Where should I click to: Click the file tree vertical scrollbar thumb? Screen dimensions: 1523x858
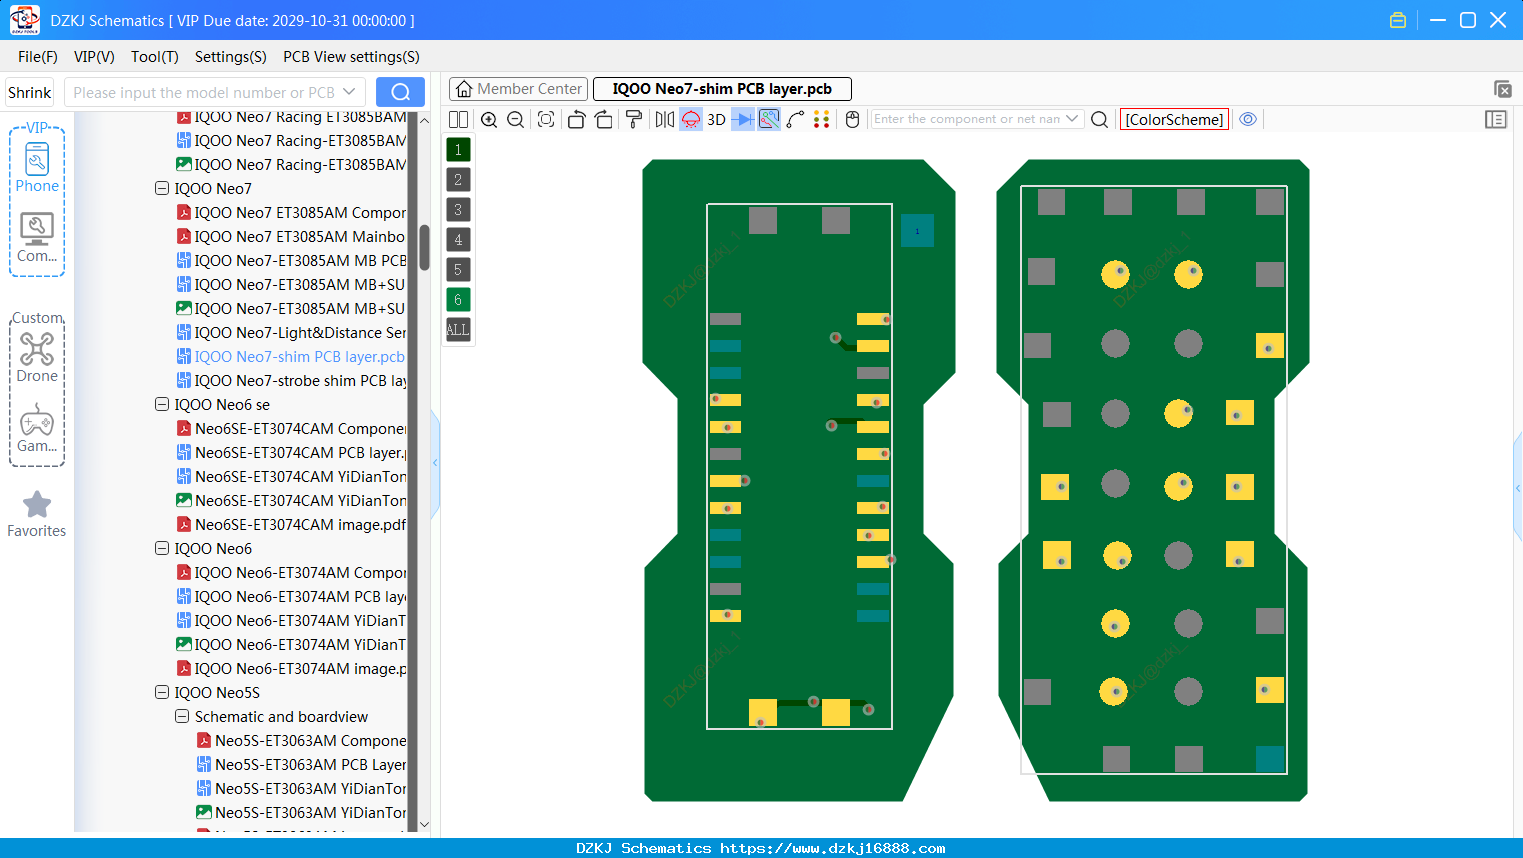pyautogui.click(x=424, y=247)
